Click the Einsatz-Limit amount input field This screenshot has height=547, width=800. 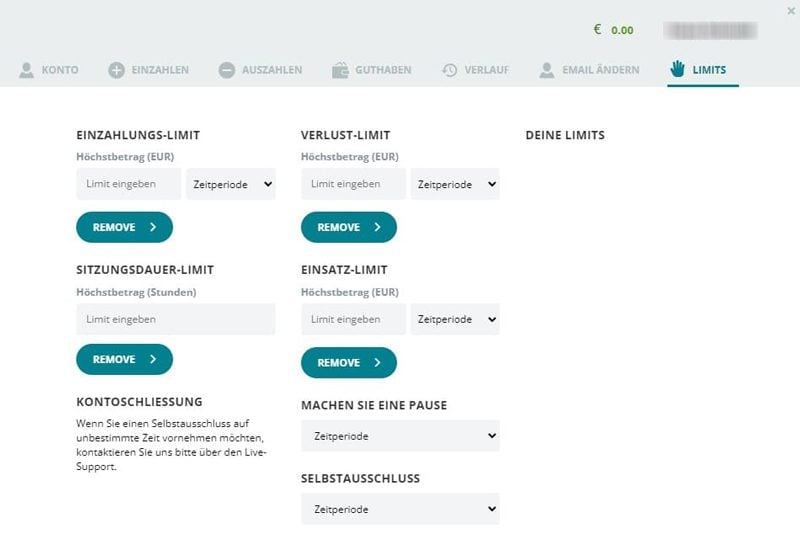pos(353,319)
